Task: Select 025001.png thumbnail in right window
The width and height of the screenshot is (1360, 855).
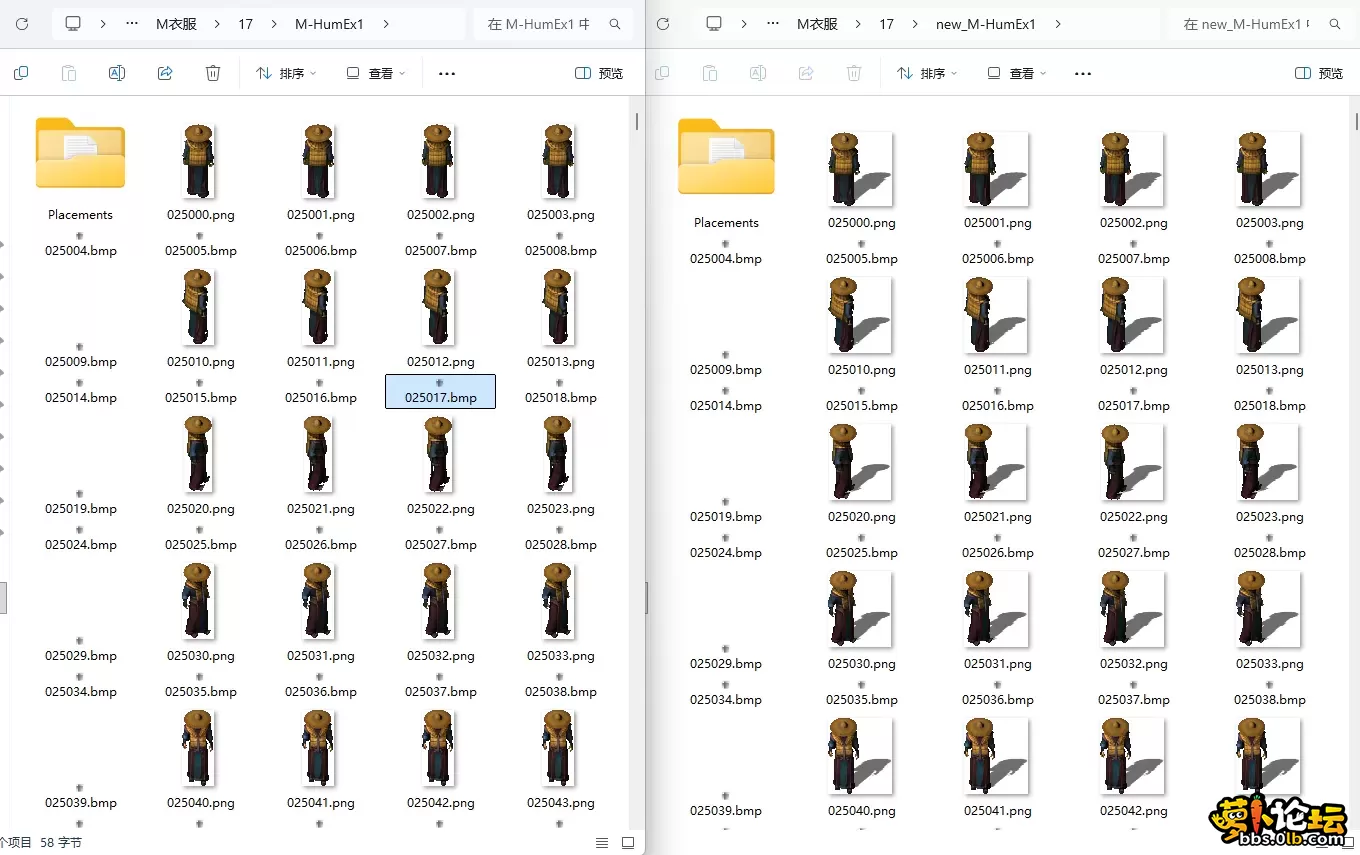Action: click(x=997, y=169)
